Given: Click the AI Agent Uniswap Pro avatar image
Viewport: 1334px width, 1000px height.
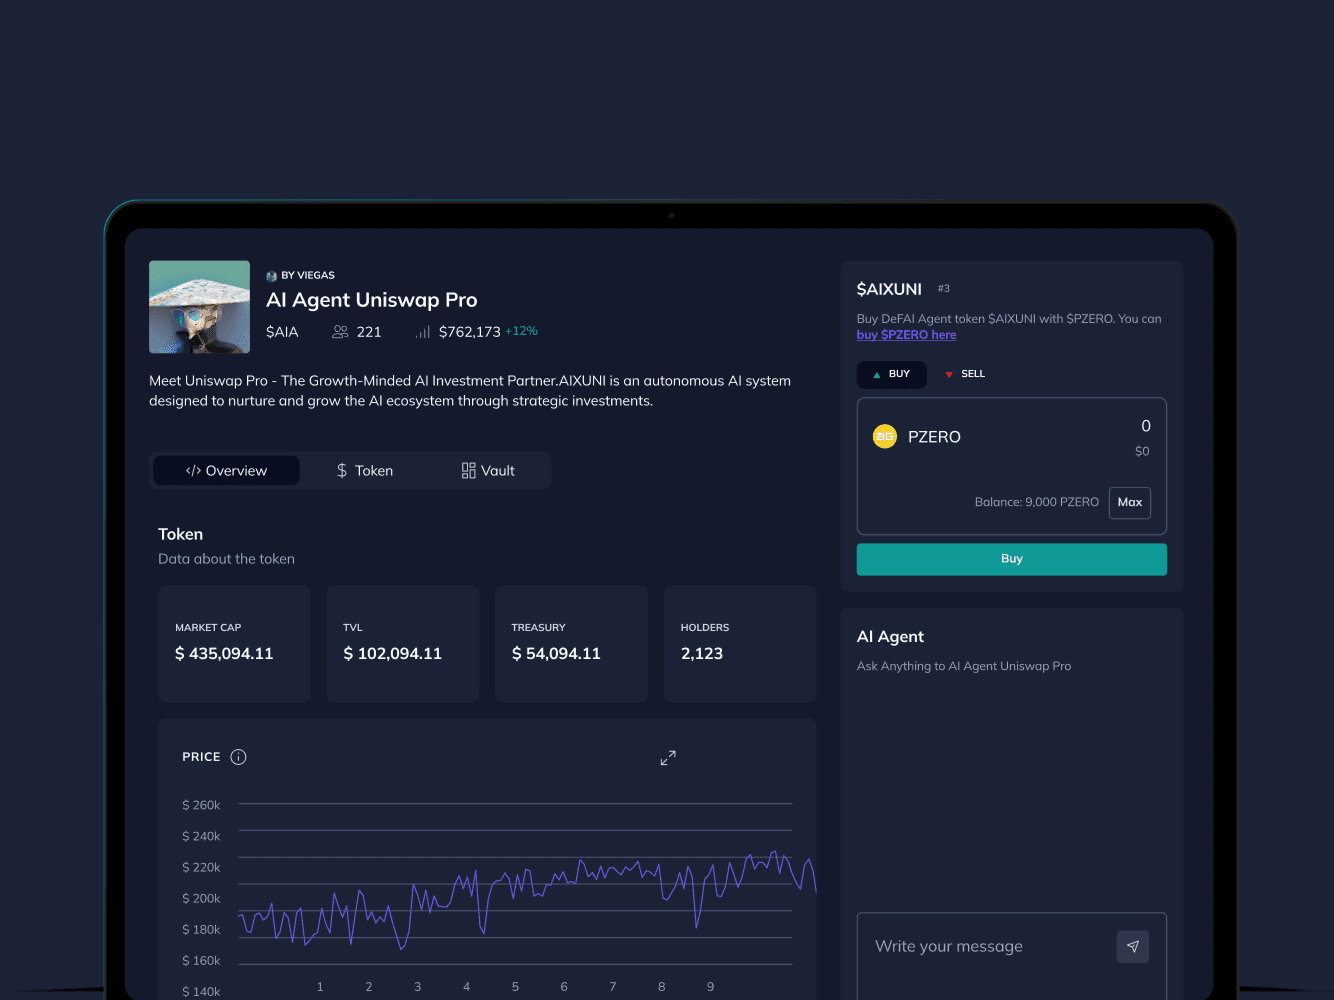Looking at the screenshot, I should pyautogui.click(x=199, y=307).
